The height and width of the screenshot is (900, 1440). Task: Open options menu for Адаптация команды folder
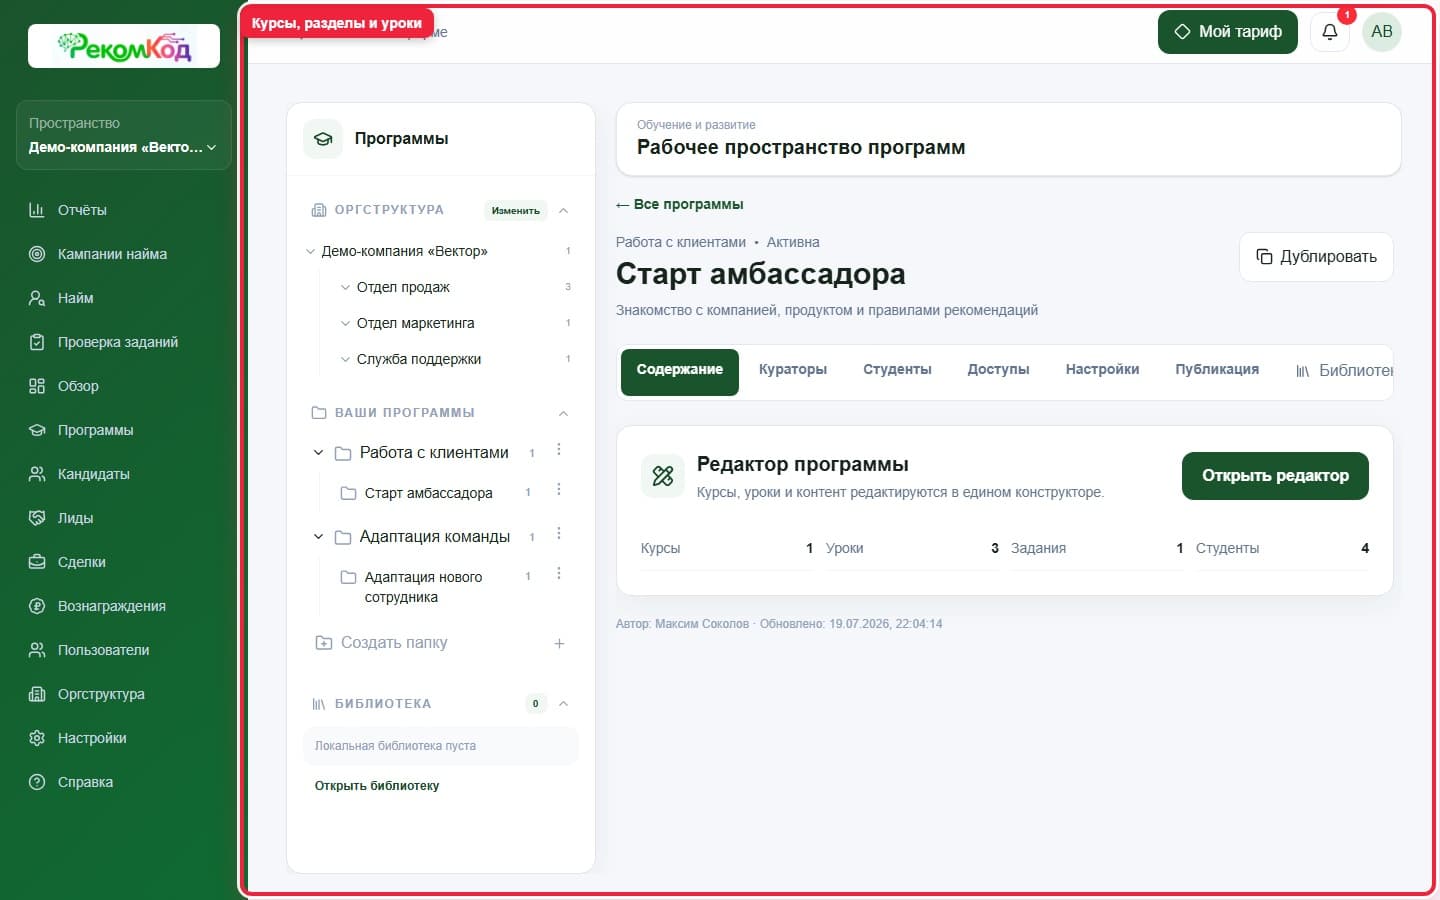tap(559, 534)
